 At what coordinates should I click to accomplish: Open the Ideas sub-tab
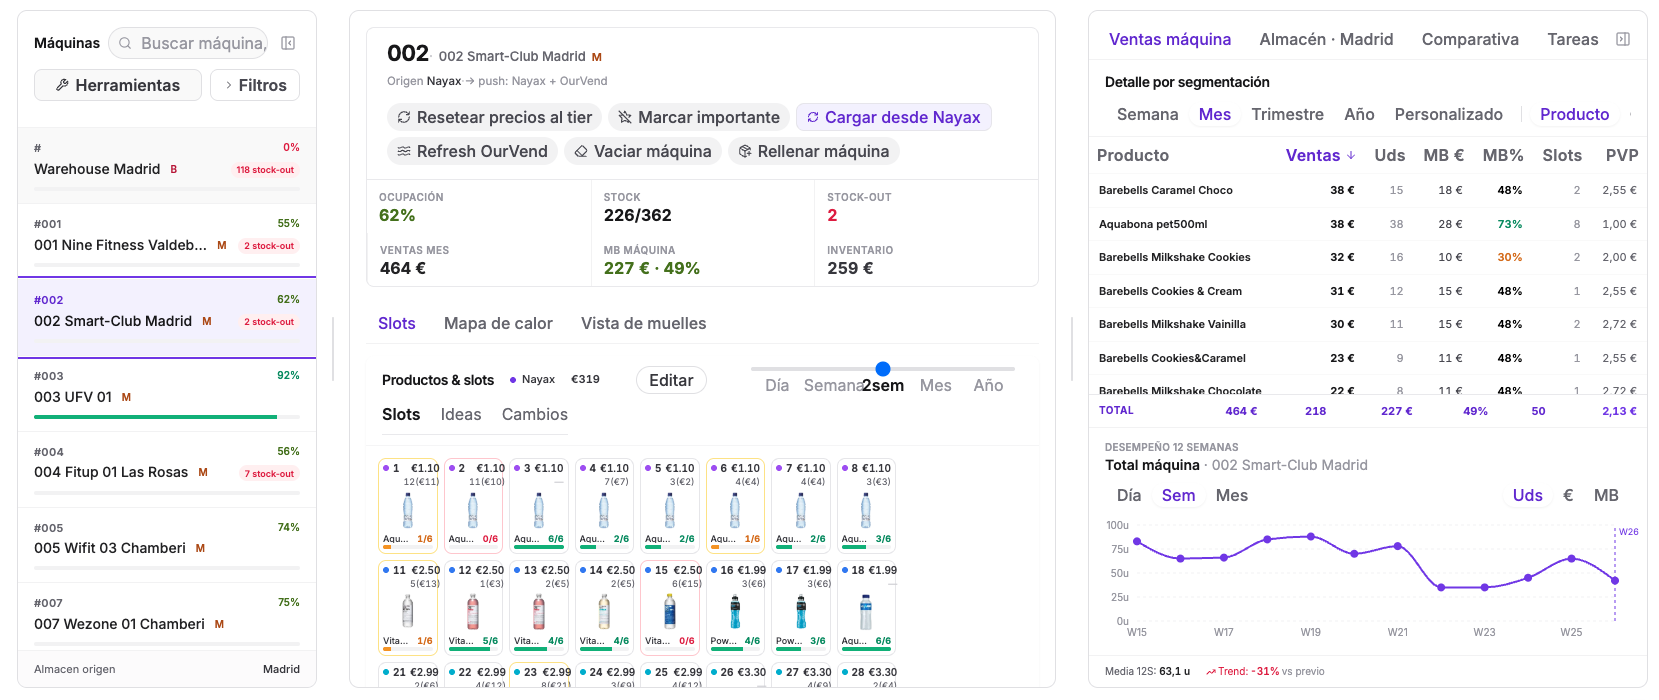461,414
